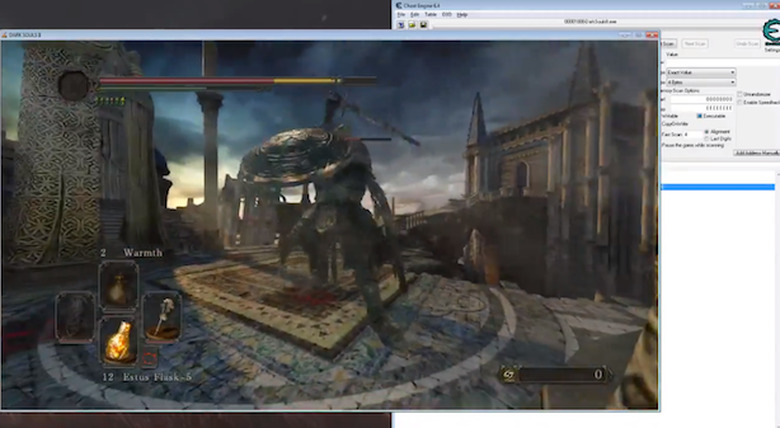780x428 pixels.
Task: Click the Add Address Manually button
Action: click(x=755, y=153)
